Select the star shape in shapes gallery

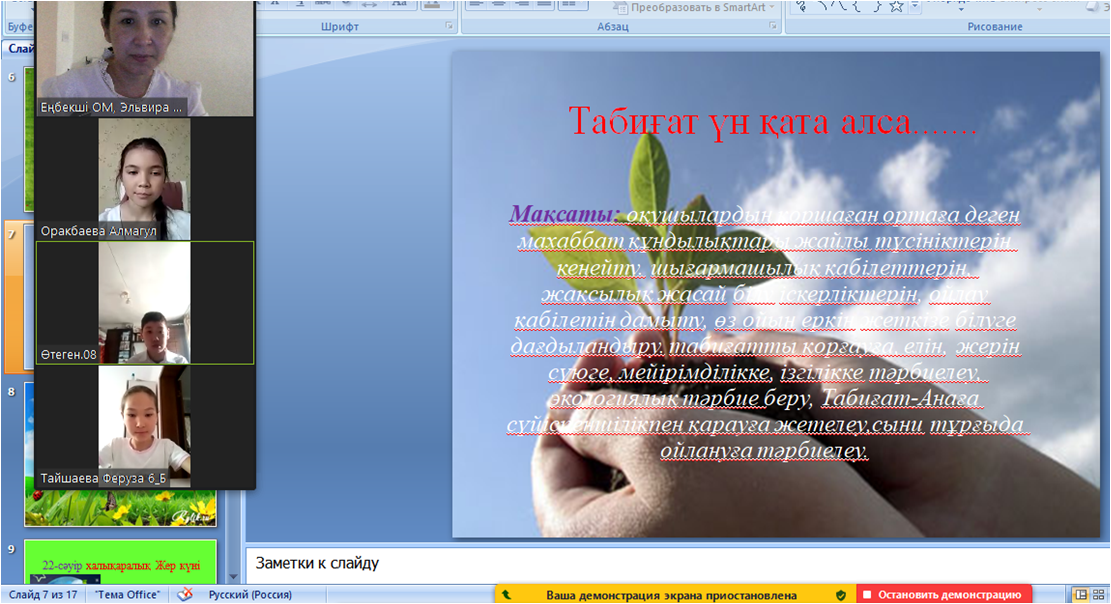896,7
